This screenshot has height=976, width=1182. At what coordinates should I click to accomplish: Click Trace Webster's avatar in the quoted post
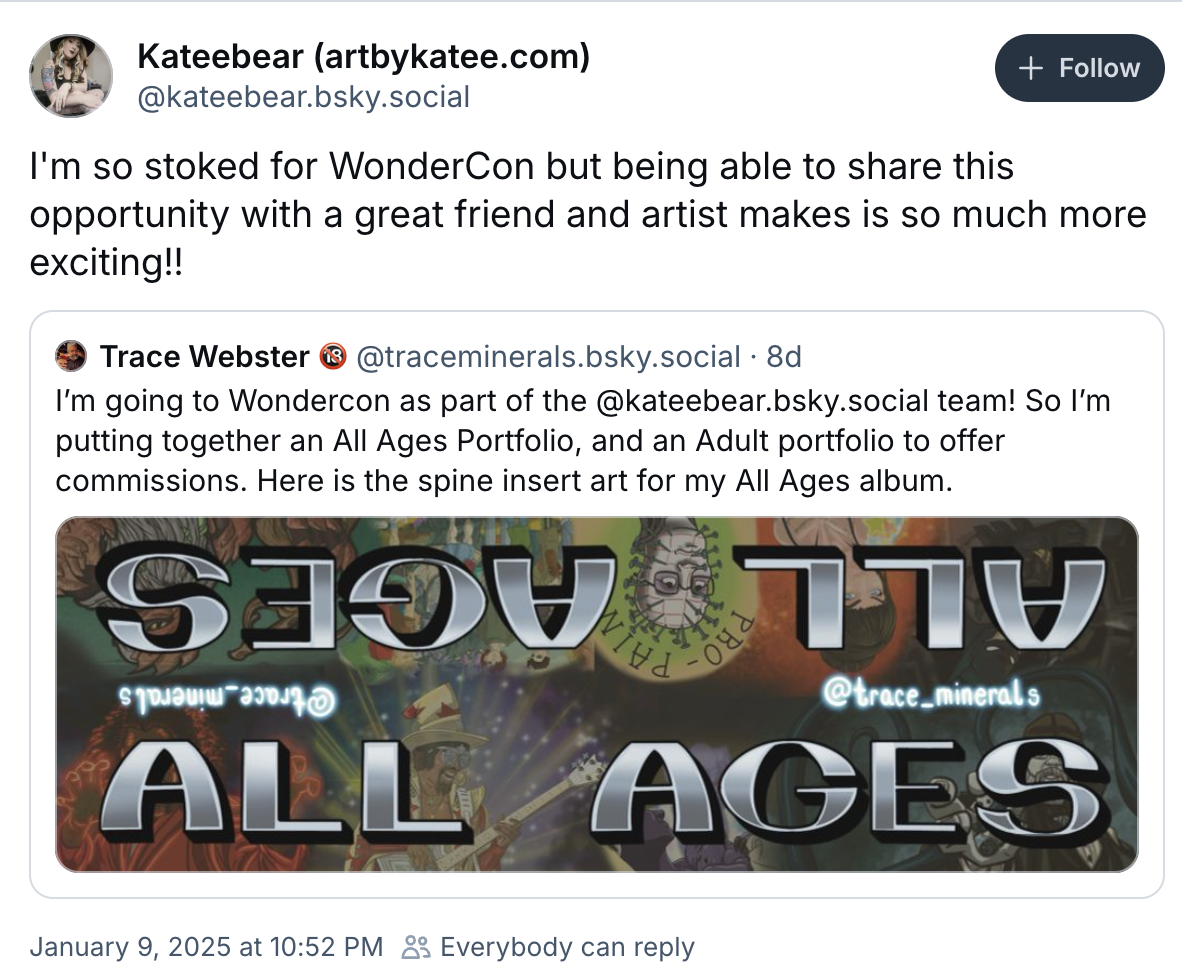click(70, 356)
